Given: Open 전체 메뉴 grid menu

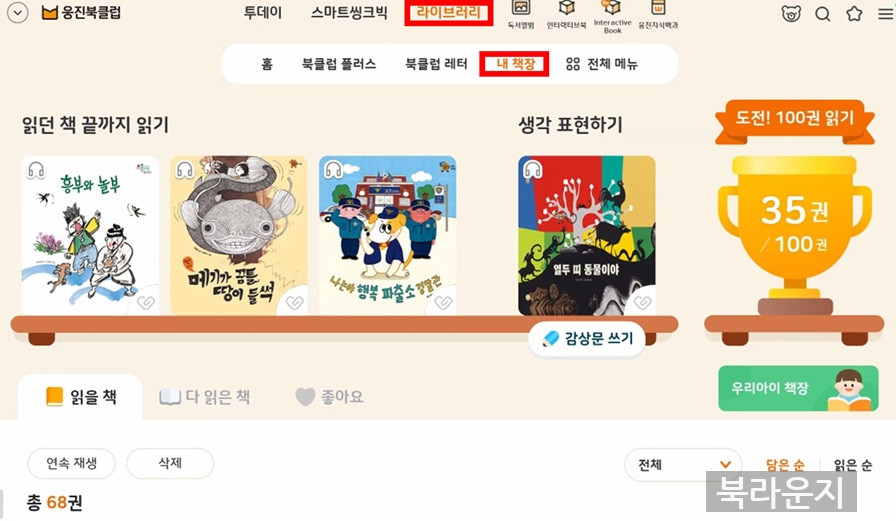Looking at the screenshot, I should click(601, 63).
